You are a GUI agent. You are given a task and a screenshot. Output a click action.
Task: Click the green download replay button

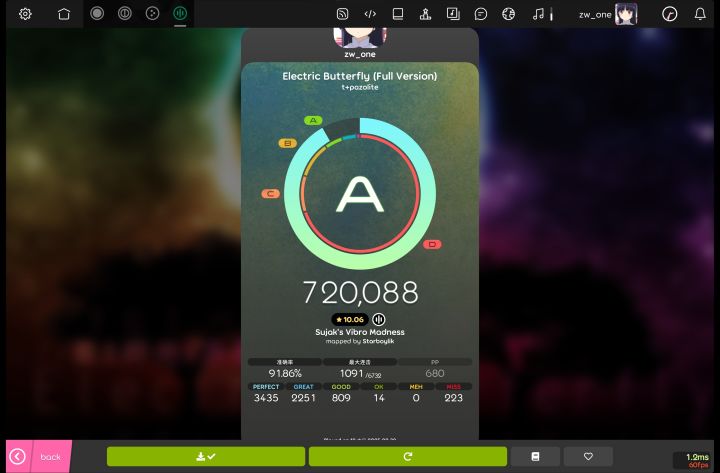tap(206, 456)
